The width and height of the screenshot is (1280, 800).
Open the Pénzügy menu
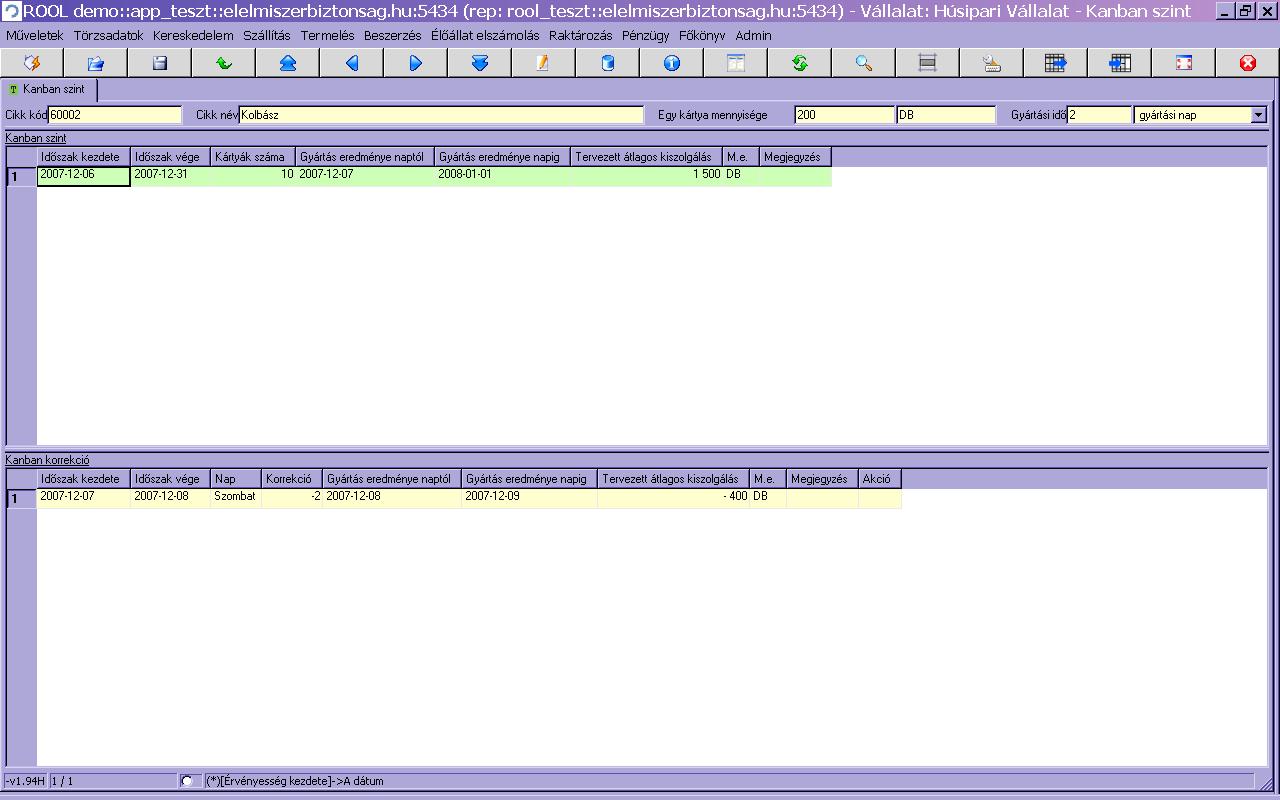point(646,35)
